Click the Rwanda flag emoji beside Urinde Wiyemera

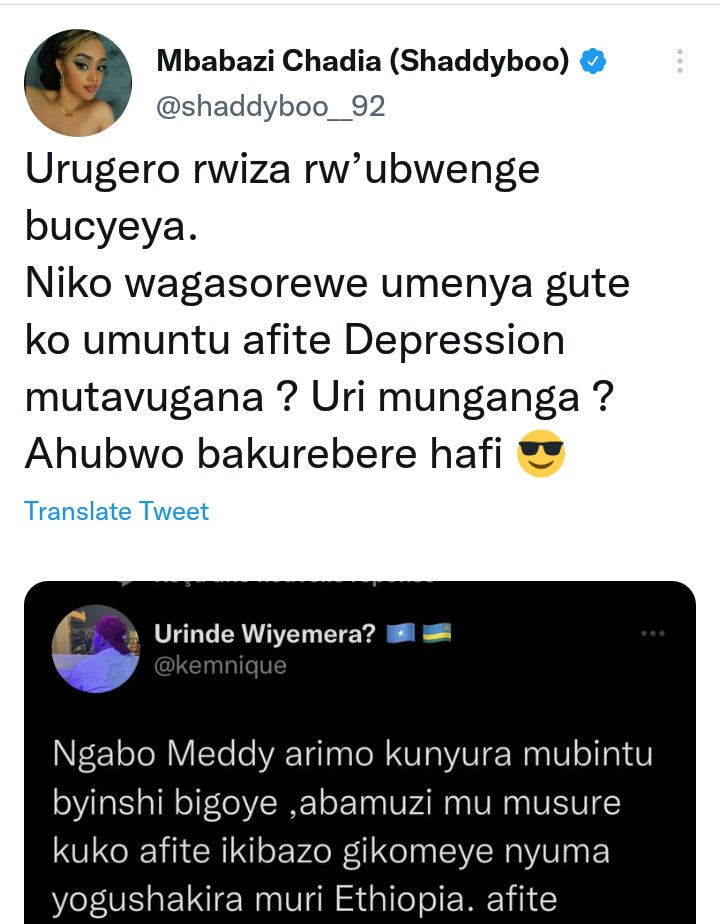coord(437,633)
